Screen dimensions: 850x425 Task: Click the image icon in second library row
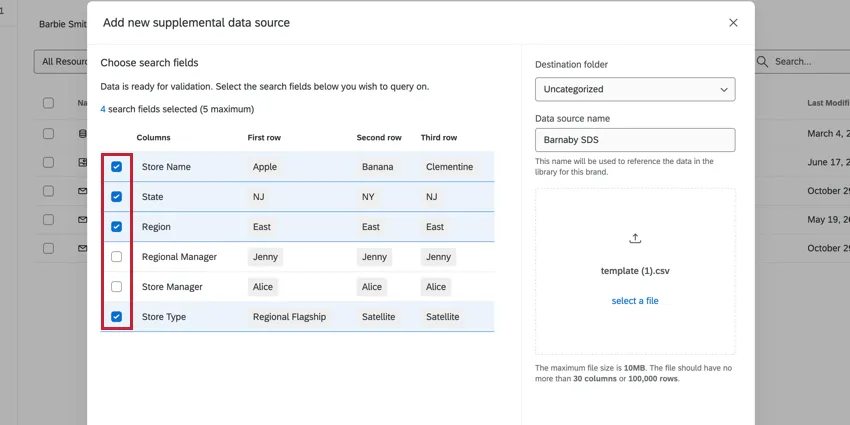coord(82,162)
